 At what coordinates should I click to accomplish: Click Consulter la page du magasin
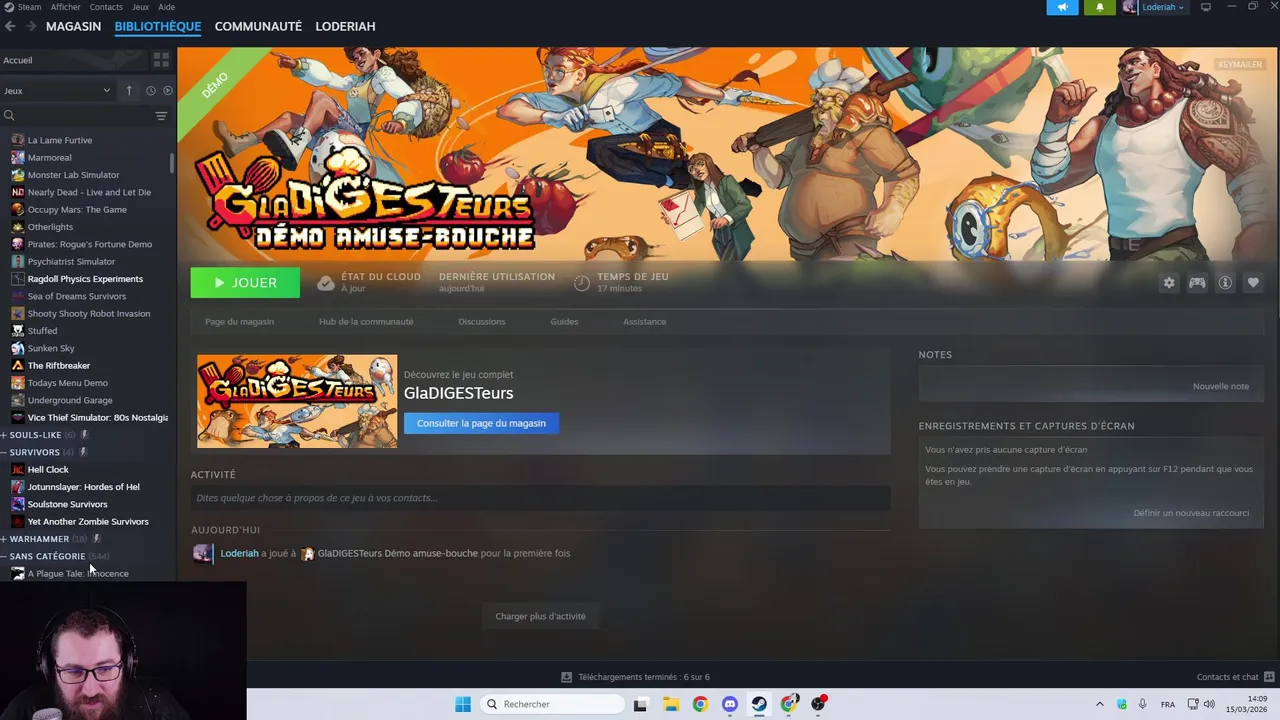click(481, 423)
